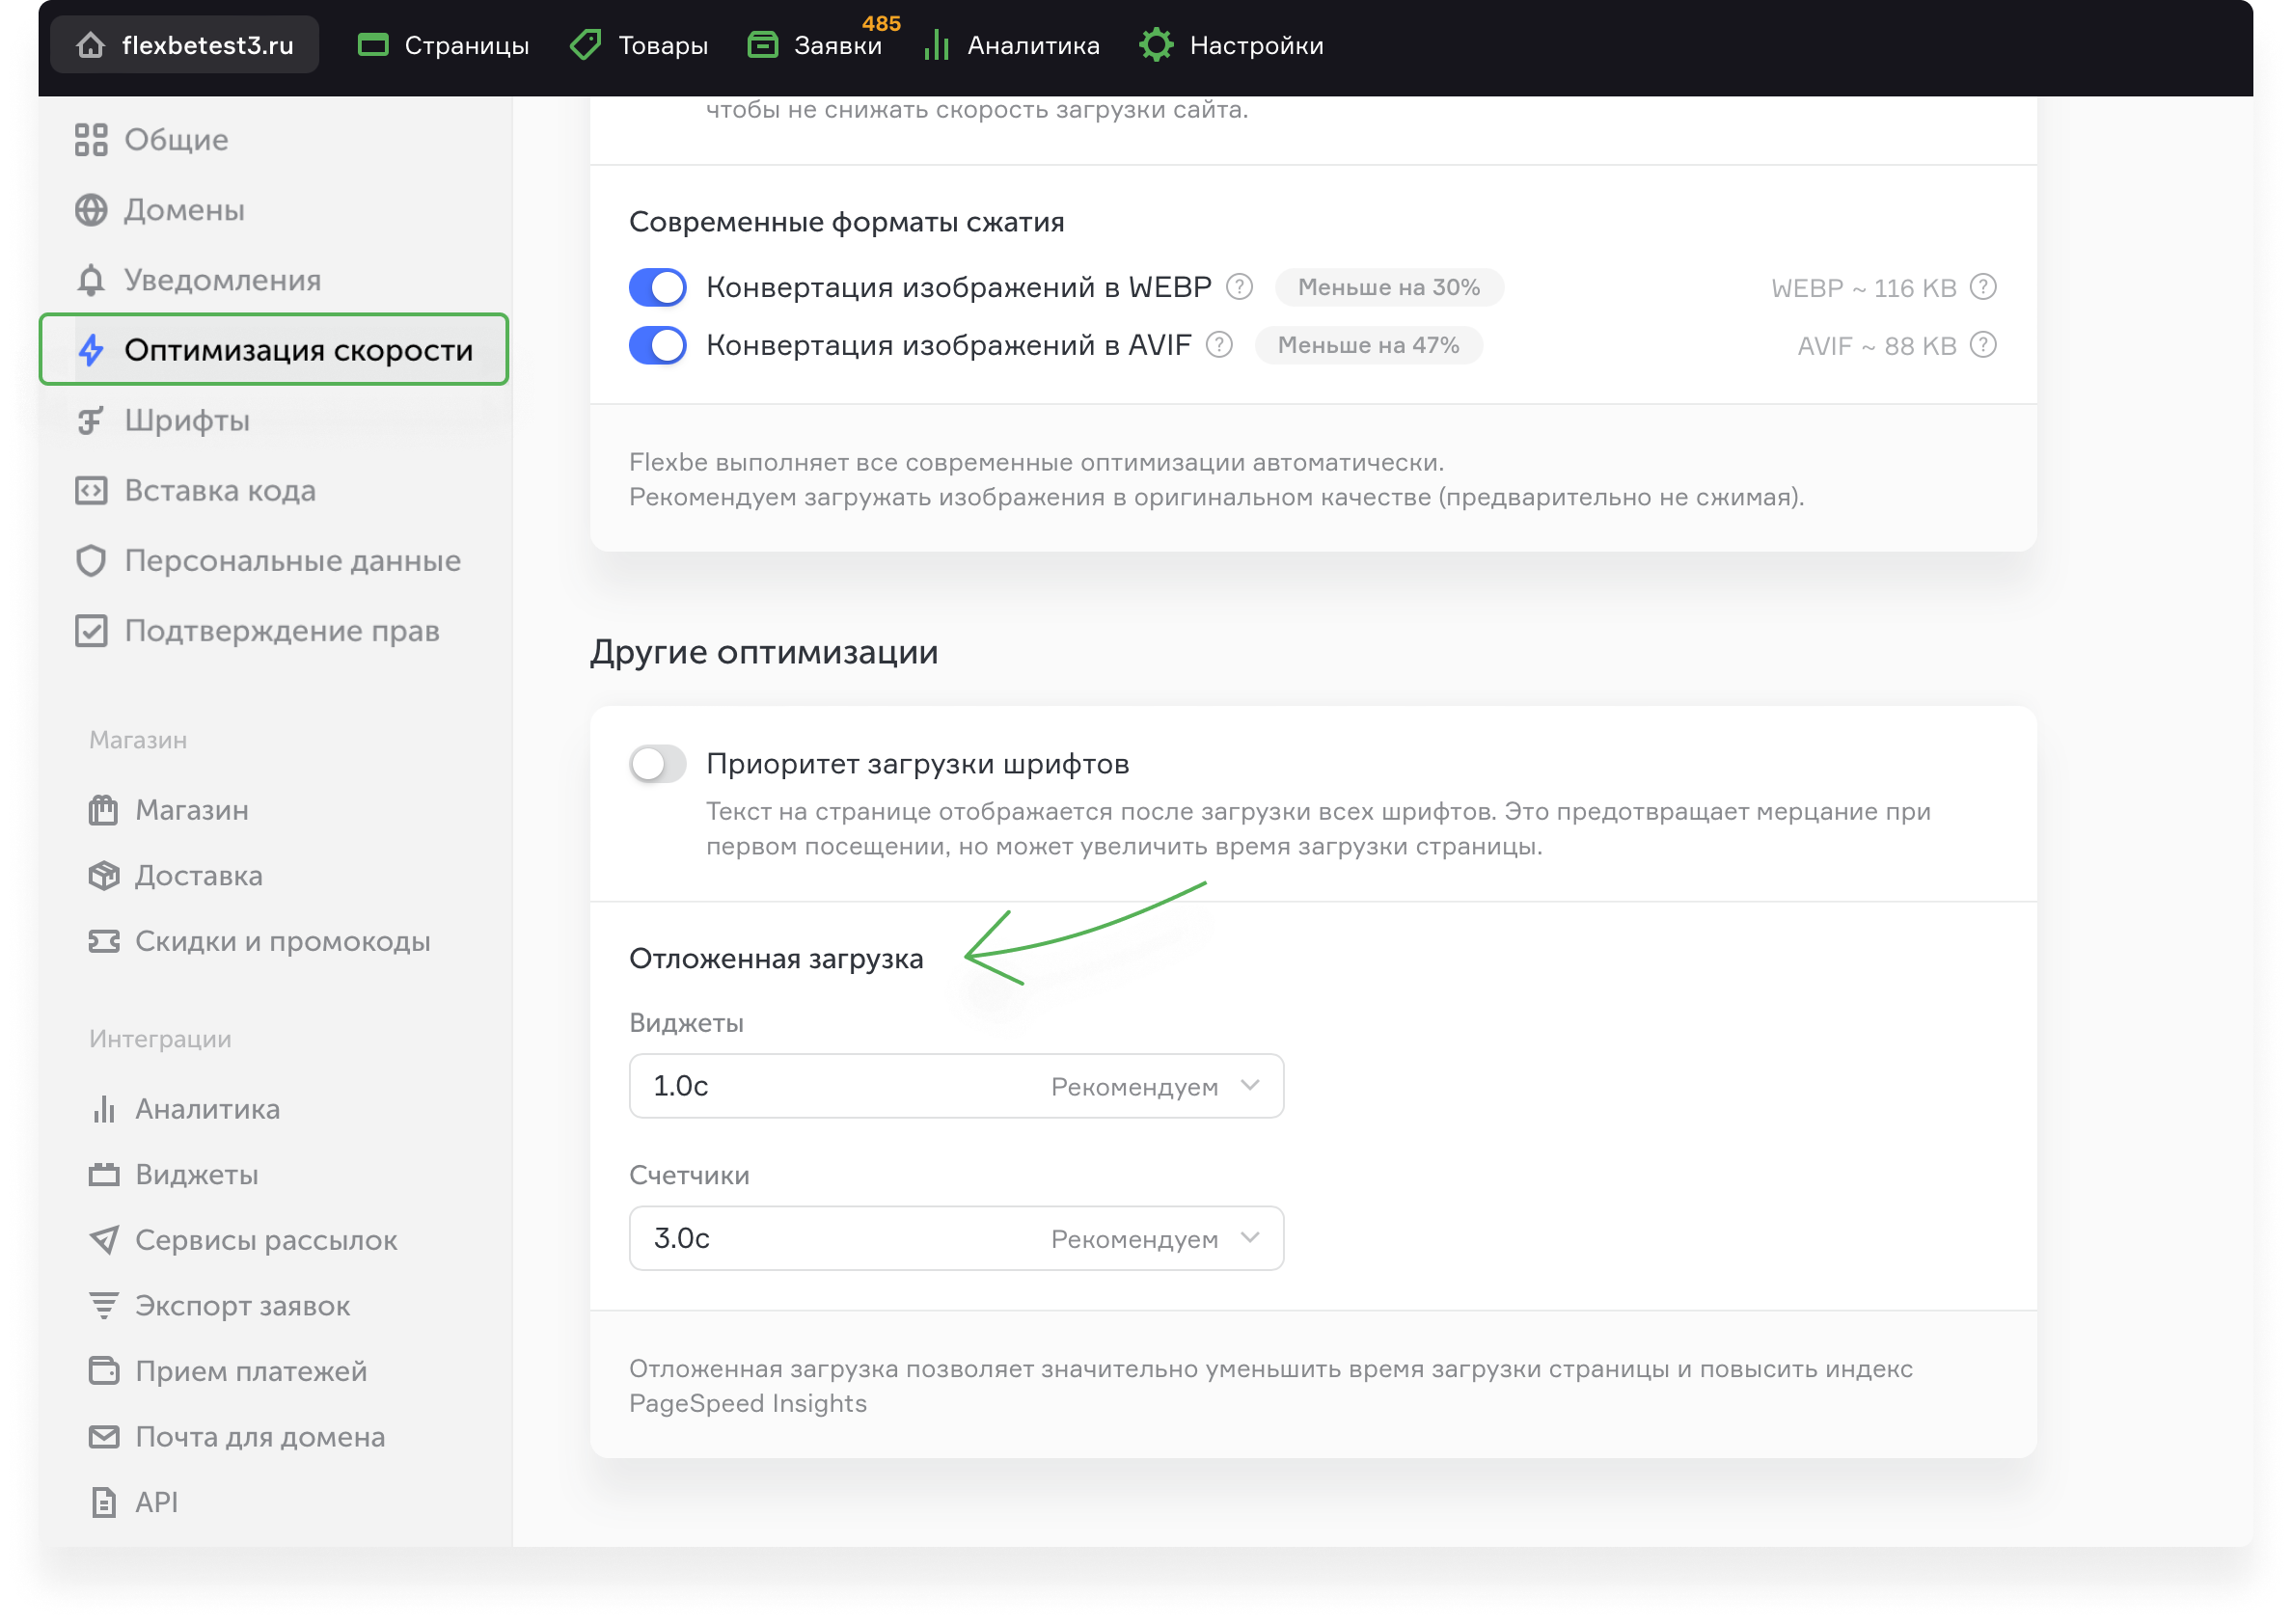The width and height of the screenshot is (2292, 1624).
Task: Click the lightning icon of Оптимизация скорости
Action: point(92,350)
